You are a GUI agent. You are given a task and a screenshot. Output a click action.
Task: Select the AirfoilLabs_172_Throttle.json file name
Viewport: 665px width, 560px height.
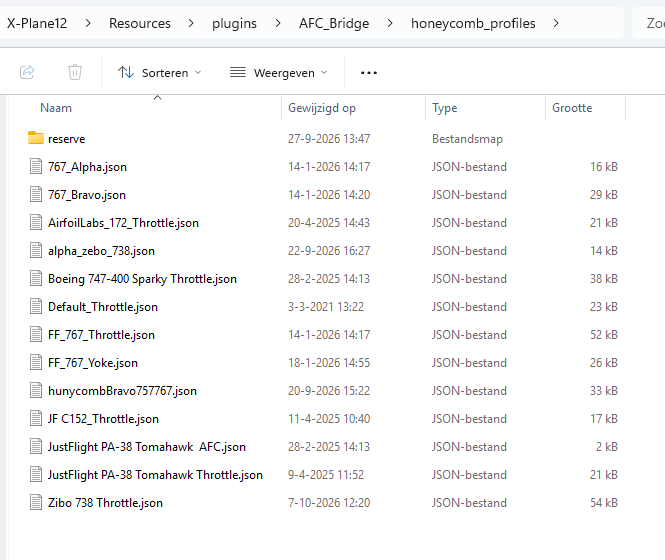pyautogui.click(x=123, y=223)
